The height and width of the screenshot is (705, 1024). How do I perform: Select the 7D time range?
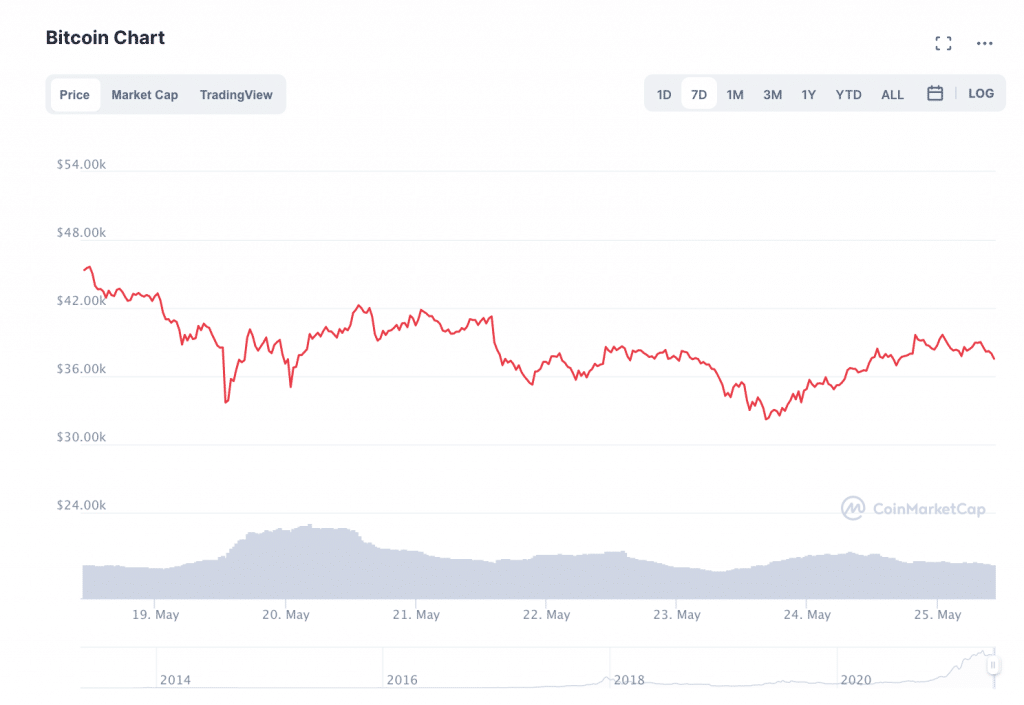click(699, 95)
